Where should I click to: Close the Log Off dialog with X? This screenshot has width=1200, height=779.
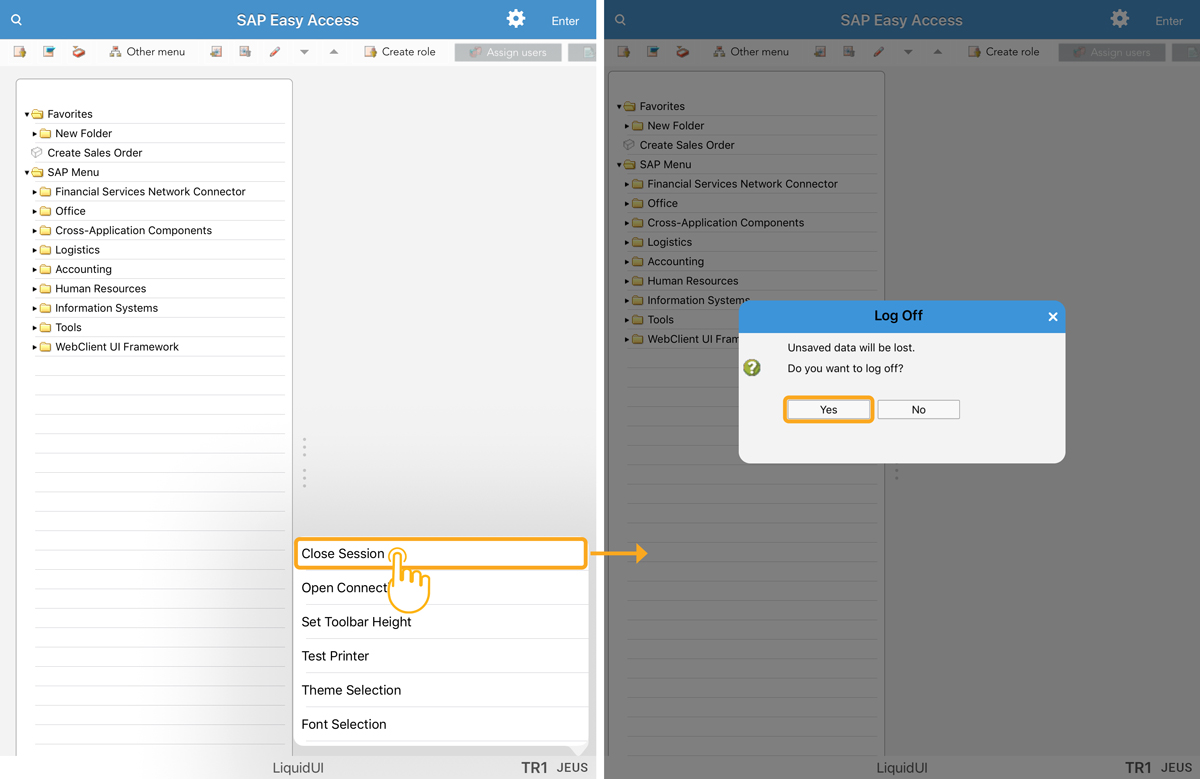pos(1052,317)
